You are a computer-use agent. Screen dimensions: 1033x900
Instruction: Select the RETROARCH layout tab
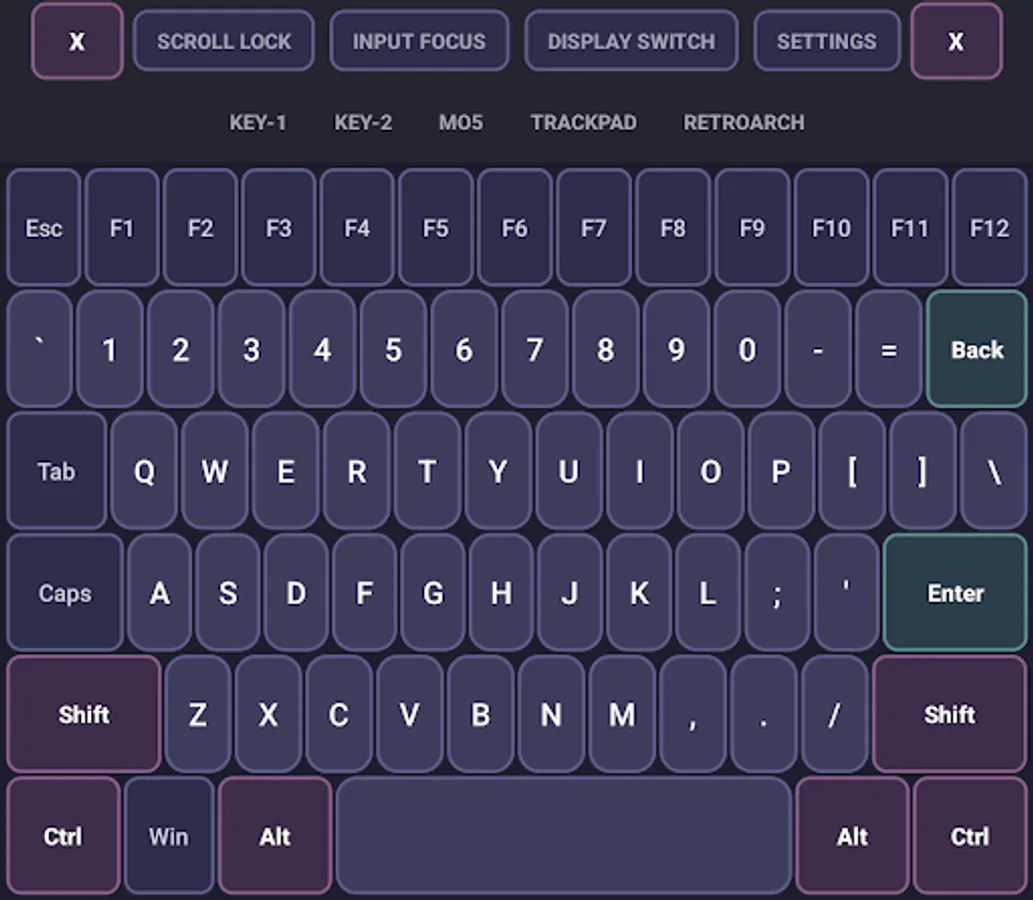point(743,122)
